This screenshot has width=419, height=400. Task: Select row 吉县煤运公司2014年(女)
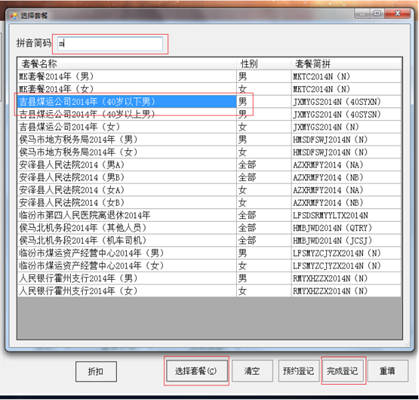point(209,127)
